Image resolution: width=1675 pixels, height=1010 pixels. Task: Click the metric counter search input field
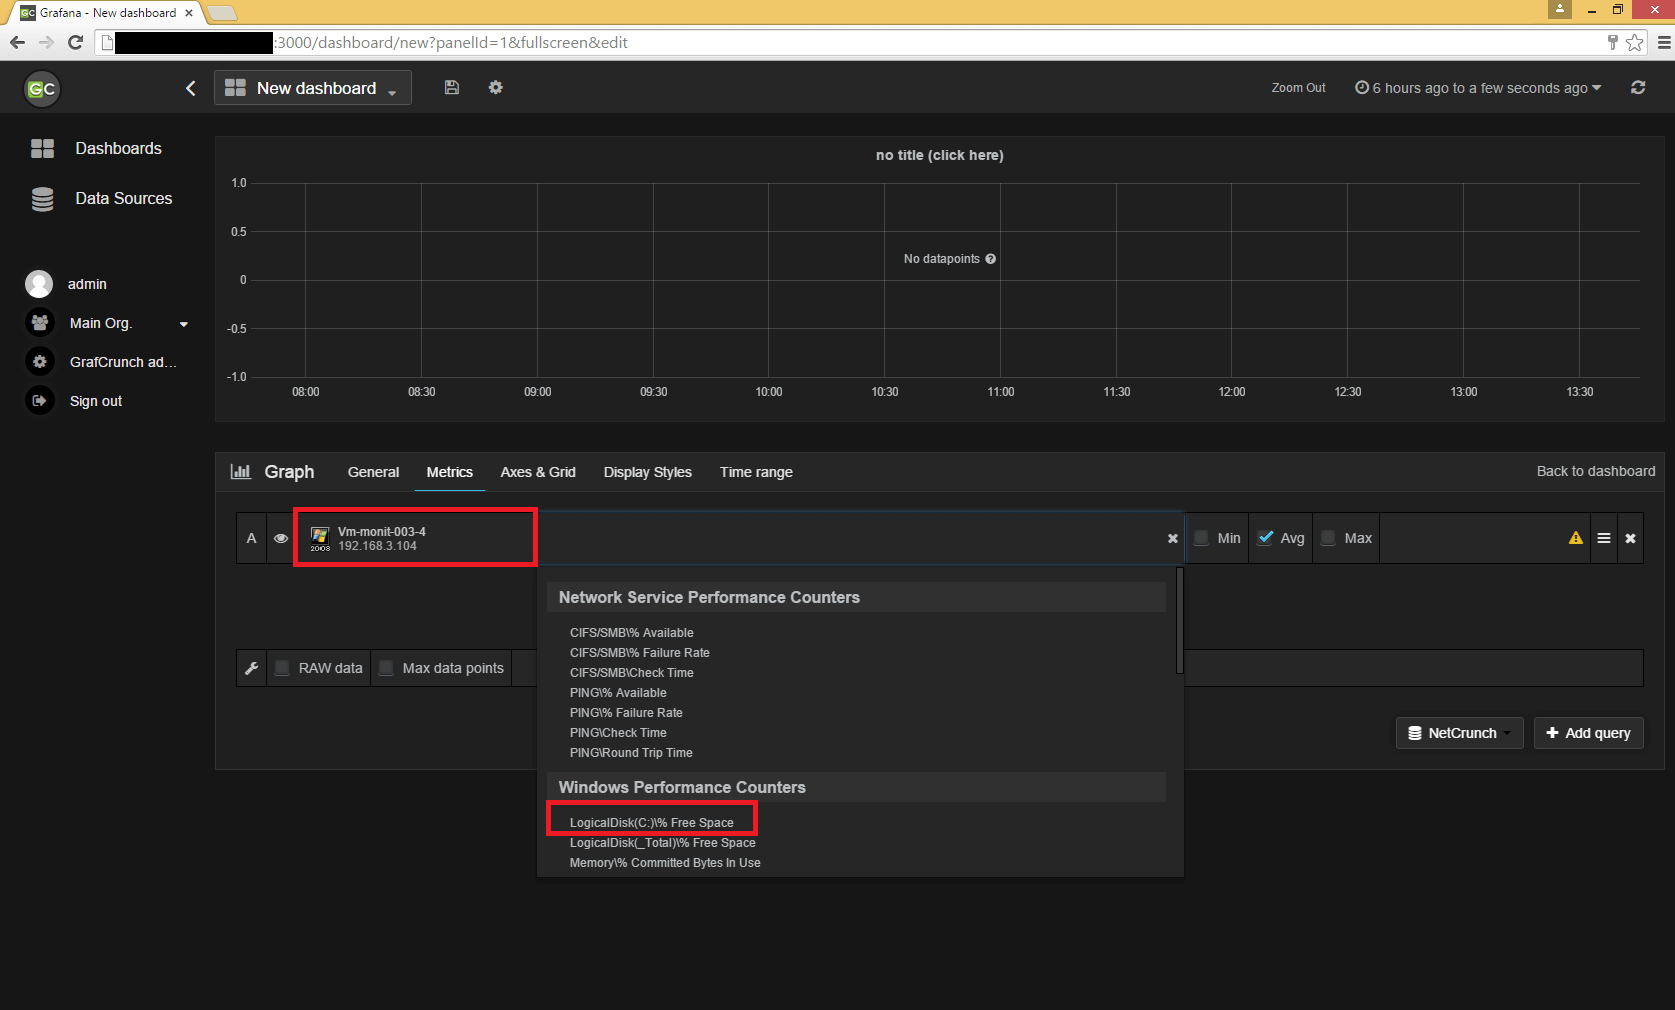(x=850, y=538)
